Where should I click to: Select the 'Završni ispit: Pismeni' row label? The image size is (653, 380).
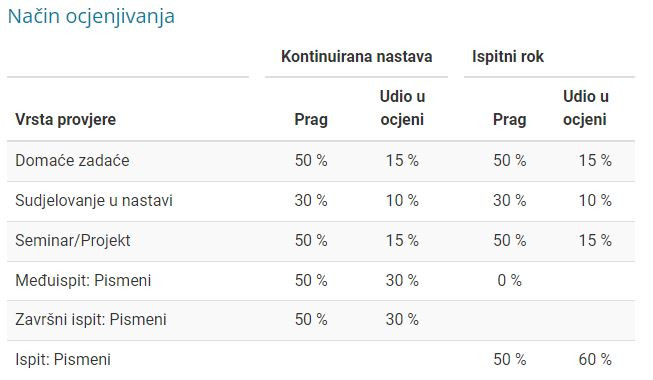[91, 320]
